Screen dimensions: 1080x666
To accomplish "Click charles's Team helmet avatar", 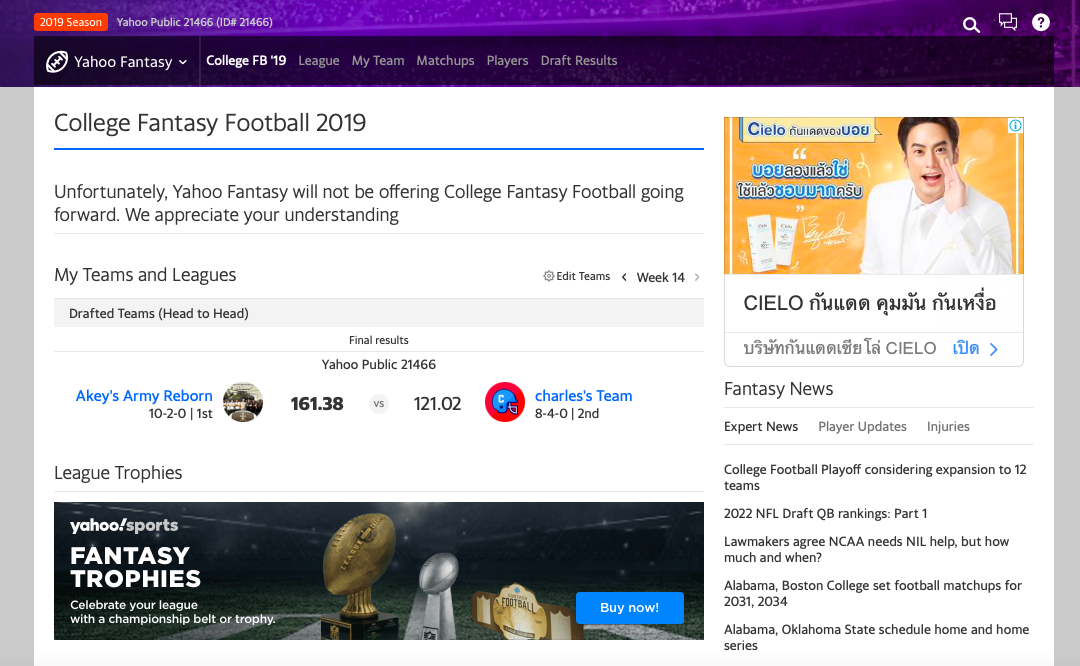I will (x=505, y=402).
